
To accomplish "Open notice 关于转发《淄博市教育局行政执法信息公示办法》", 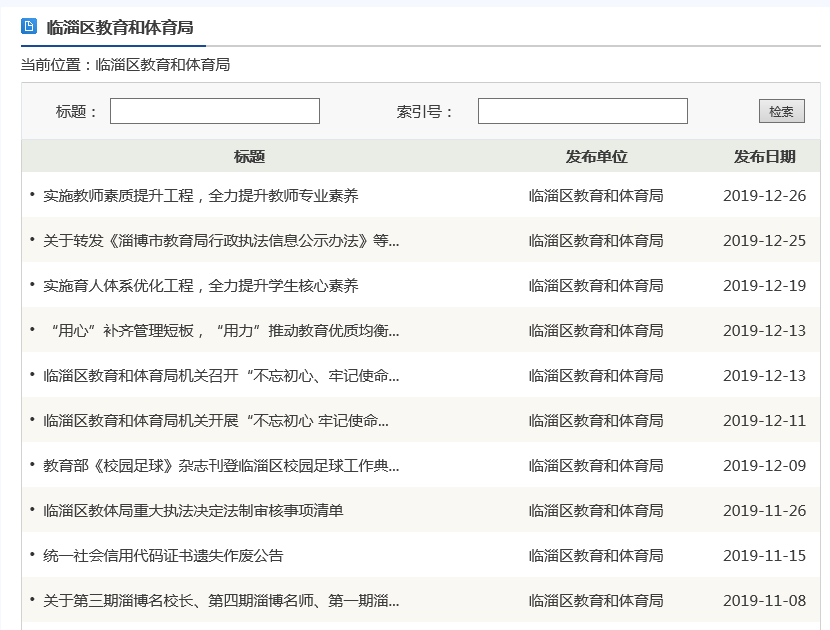I will click(220, 241).
